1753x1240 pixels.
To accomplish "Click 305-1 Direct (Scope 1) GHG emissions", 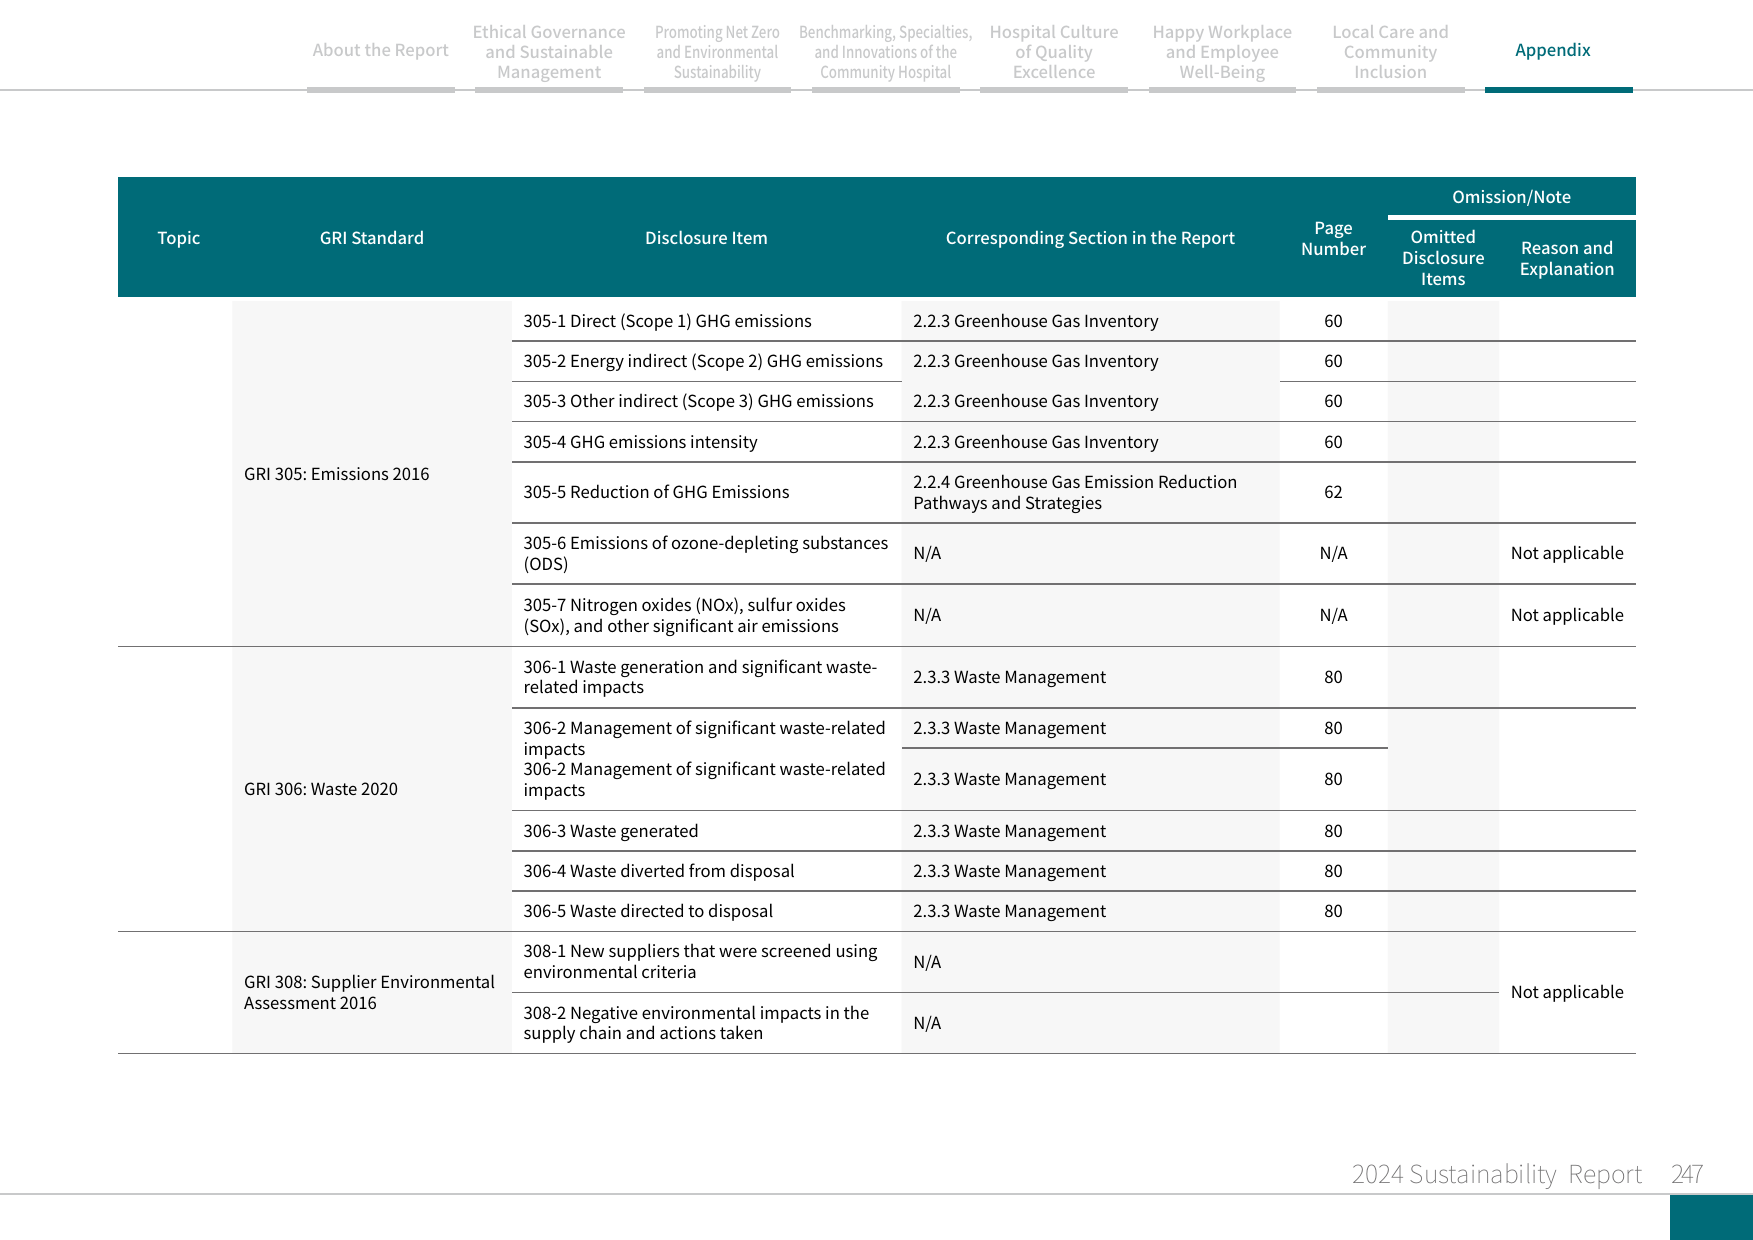I will click(x=667, y=321).
